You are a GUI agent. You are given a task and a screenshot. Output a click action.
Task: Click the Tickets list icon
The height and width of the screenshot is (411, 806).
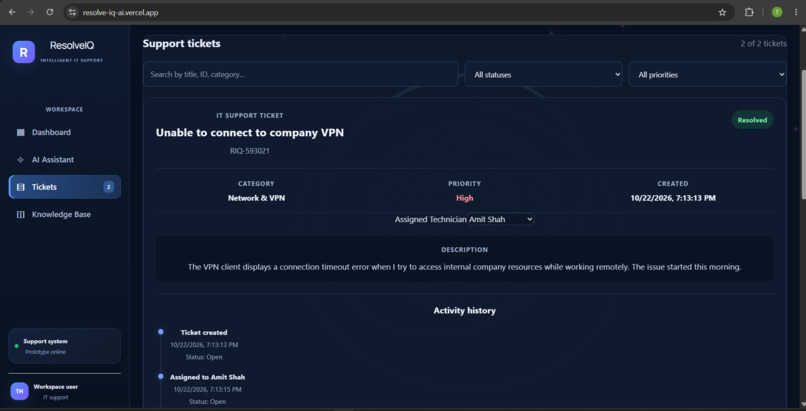pyautogui.click(x=21, y=188)
